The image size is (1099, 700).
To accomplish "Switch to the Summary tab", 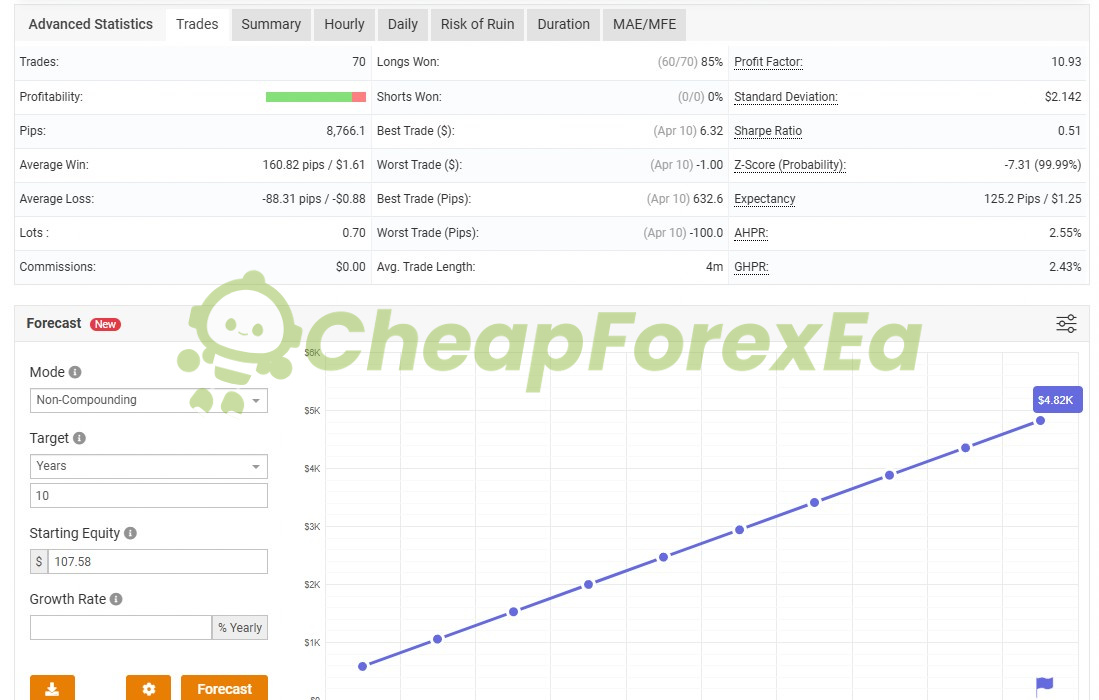I will click(x=271, y=25).
